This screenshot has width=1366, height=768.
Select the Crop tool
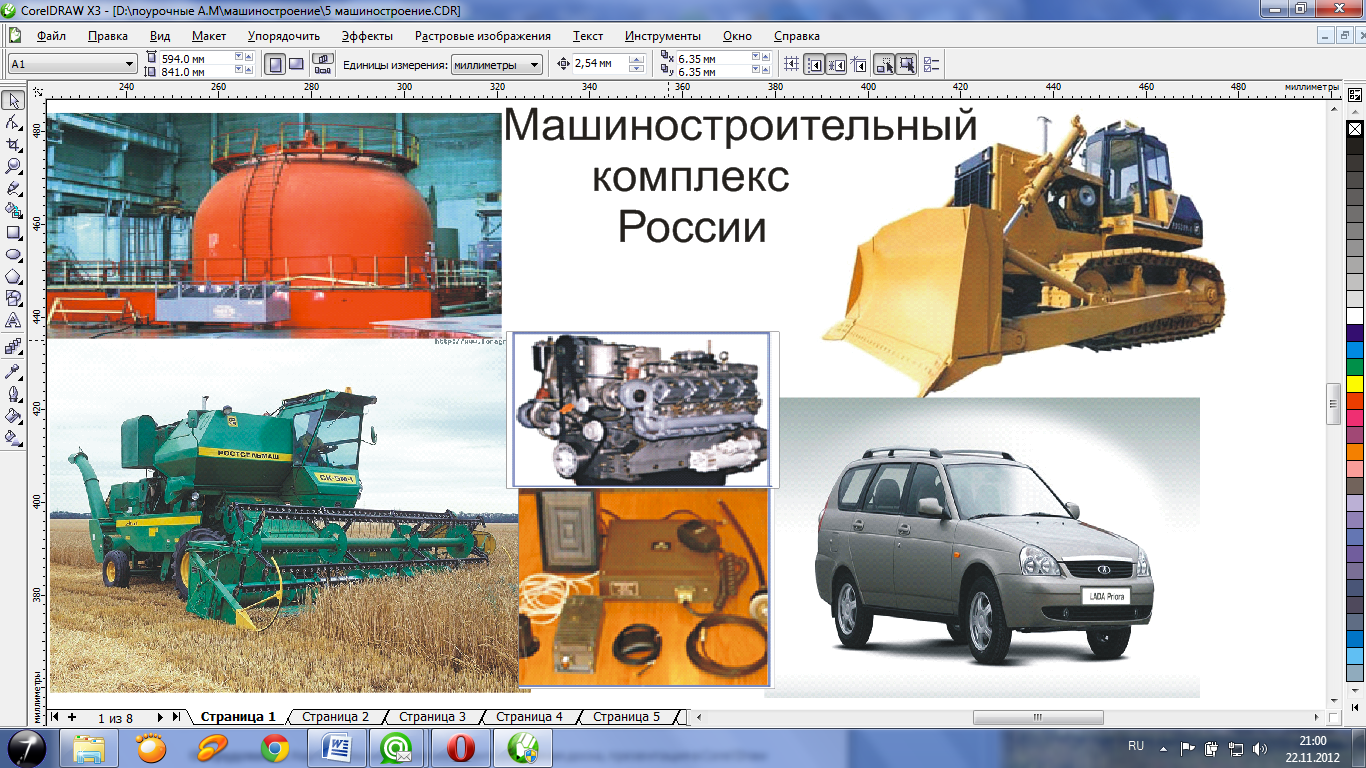[14, 144]
